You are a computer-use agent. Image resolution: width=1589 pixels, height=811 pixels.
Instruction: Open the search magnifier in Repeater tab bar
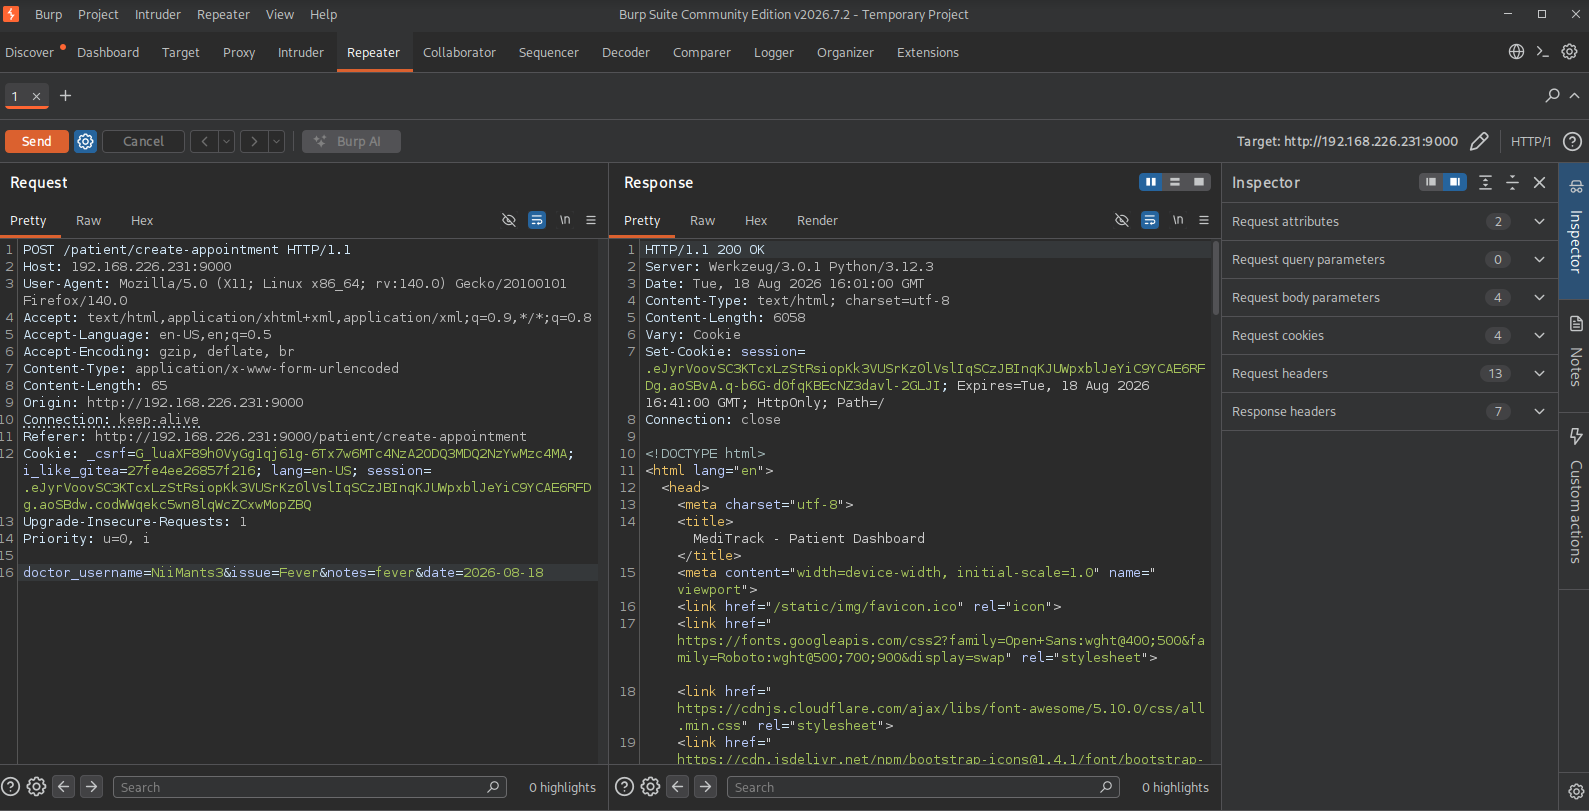pos(1552,95)
